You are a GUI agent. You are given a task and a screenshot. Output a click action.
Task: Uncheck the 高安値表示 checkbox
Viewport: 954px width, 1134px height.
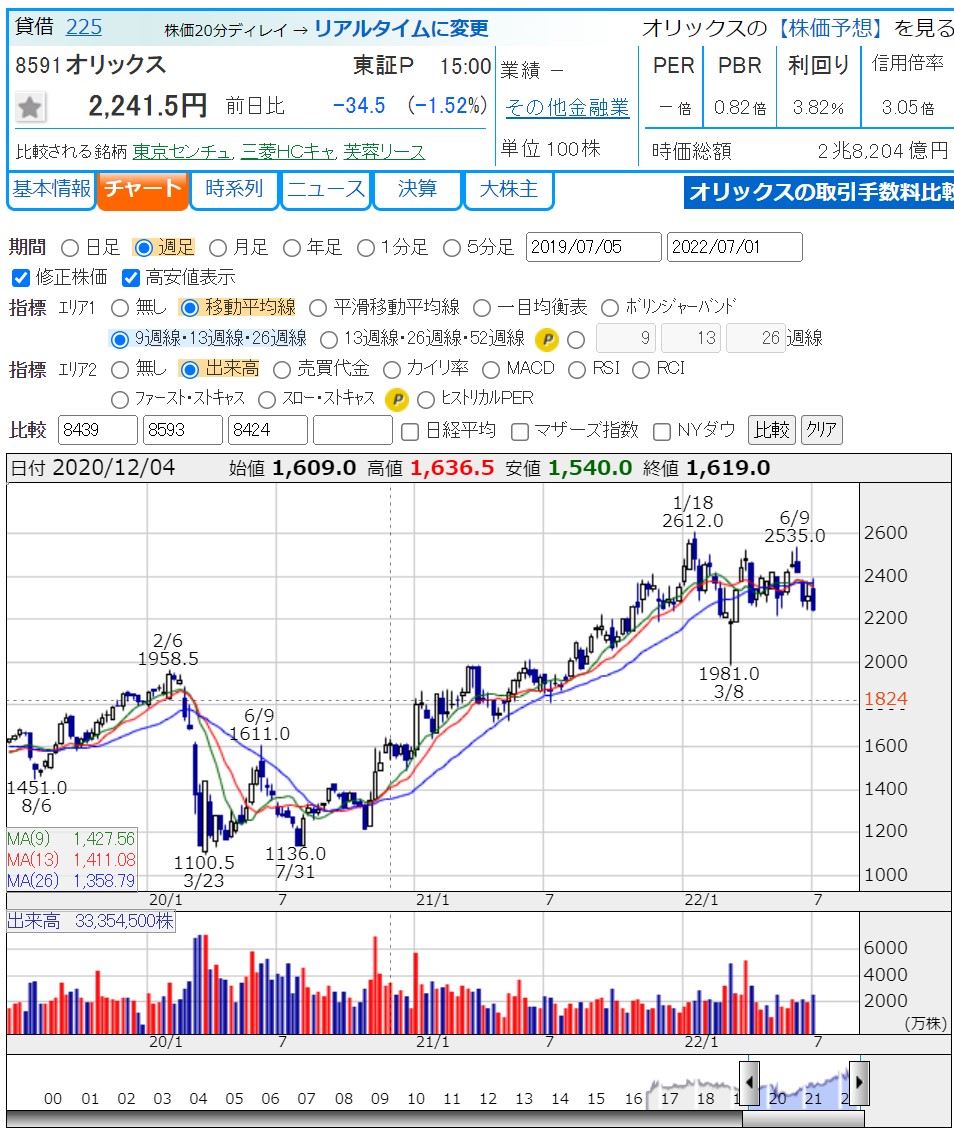130,277
